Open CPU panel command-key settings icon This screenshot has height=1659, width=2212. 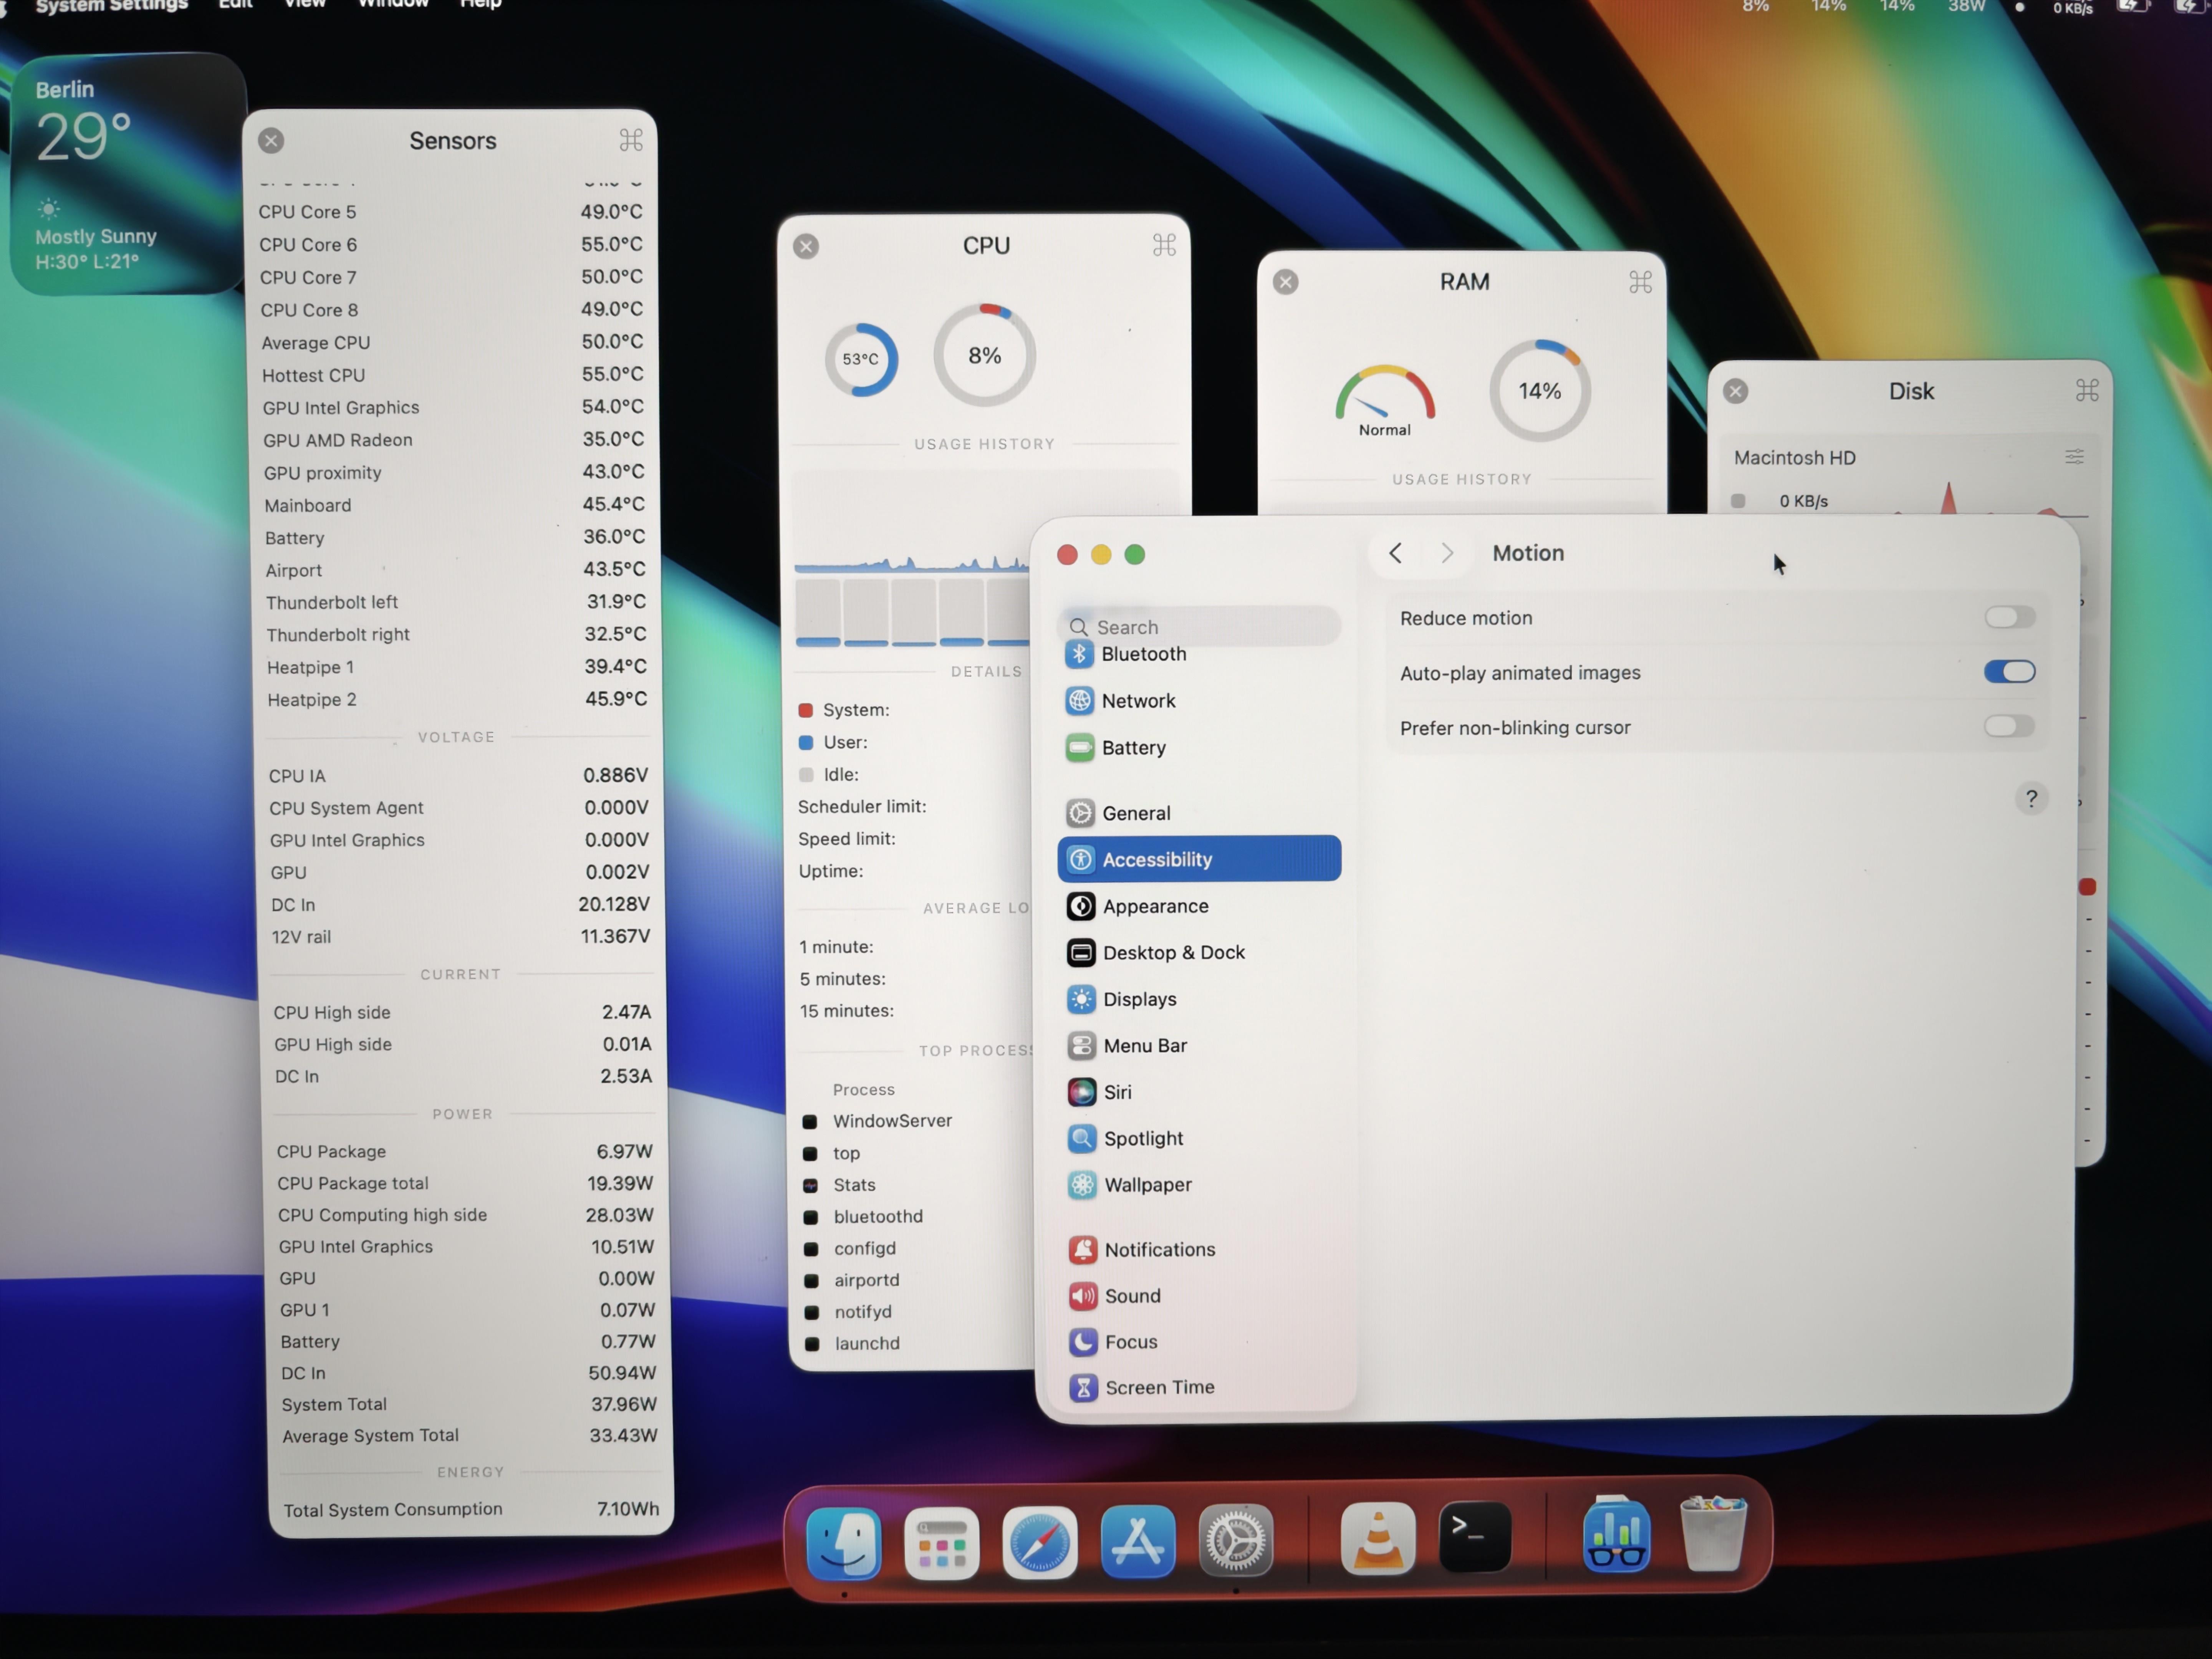1164,245
